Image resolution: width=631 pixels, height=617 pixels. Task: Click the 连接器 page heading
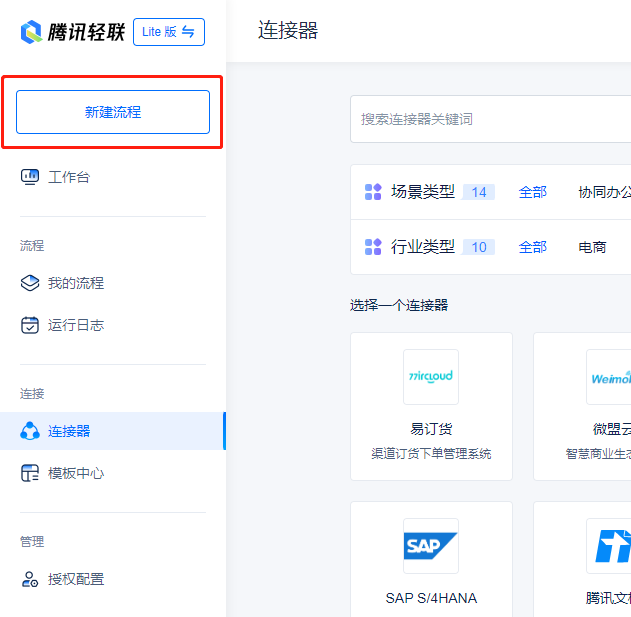pos(288,30)
